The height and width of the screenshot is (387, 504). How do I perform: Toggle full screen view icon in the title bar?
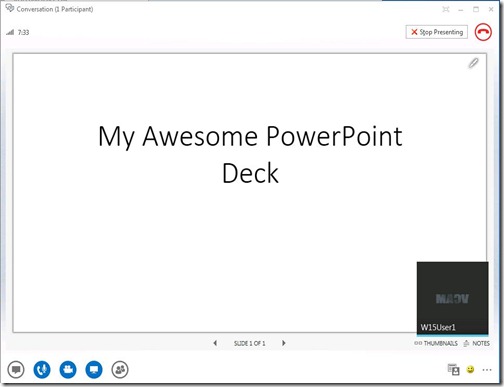tap(446, 9)
